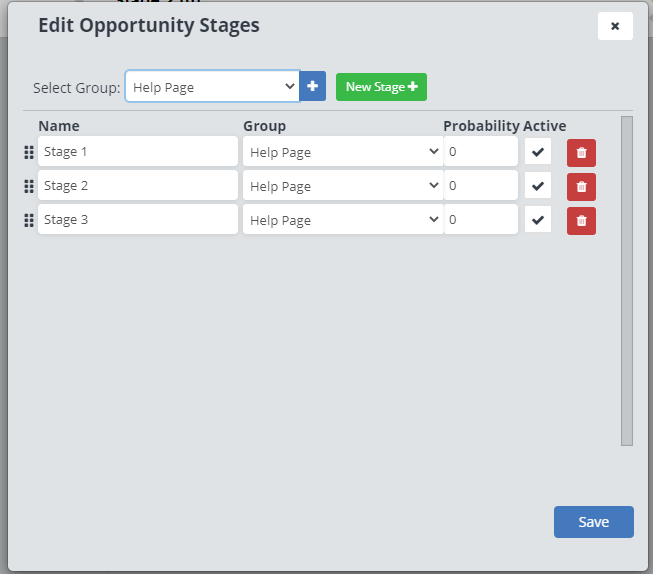This screenshot has width=653, height=574.
Task: Open the Select Group dropdown
Action: coord(212,87)
